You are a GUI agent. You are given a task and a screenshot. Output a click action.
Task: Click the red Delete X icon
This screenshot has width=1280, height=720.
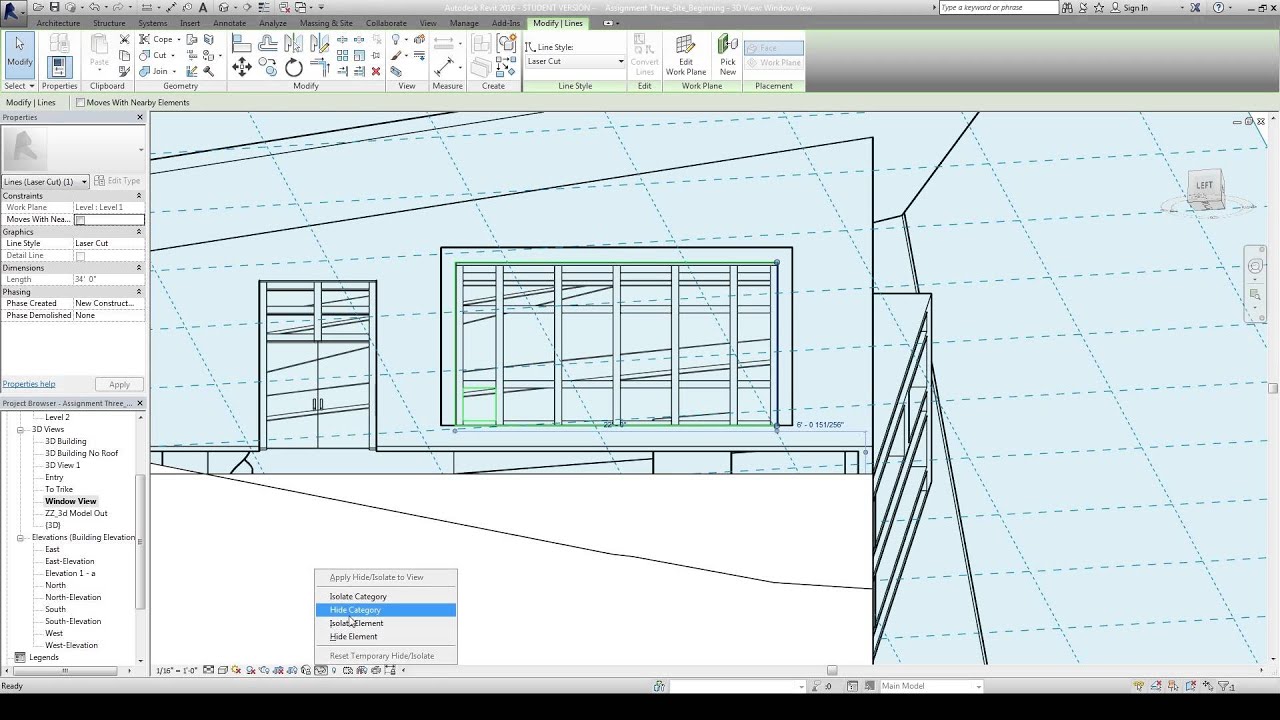tap(376, 71)
